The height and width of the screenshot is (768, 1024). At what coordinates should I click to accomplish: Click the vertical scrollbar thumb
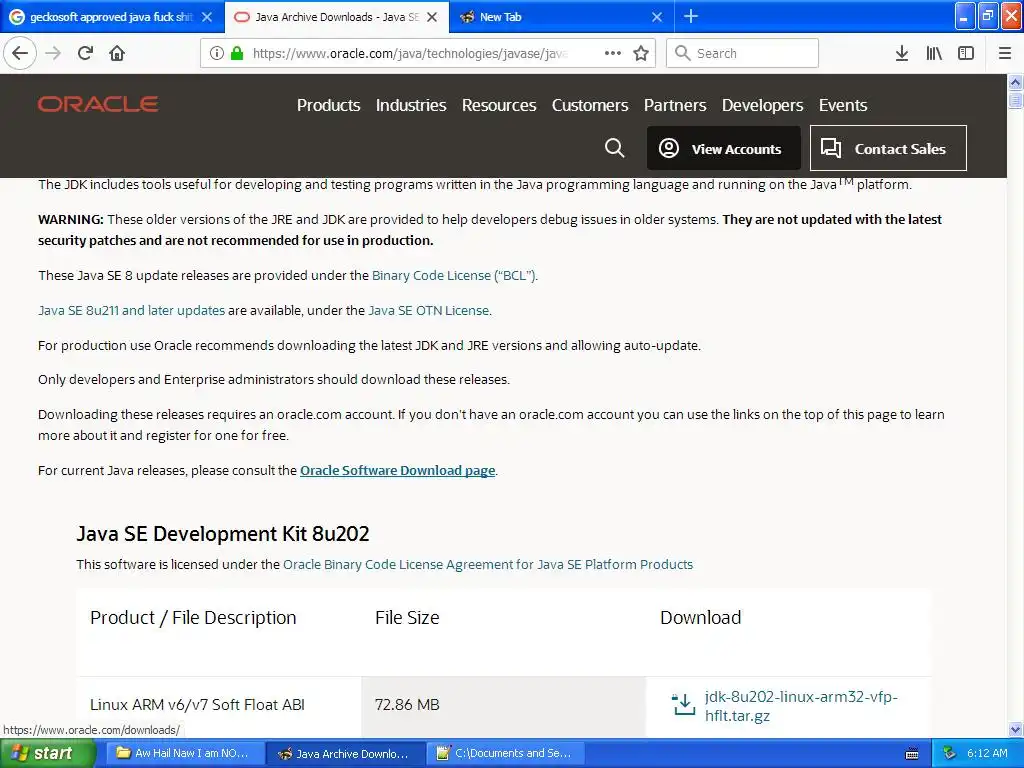[x=1015, y=99]
